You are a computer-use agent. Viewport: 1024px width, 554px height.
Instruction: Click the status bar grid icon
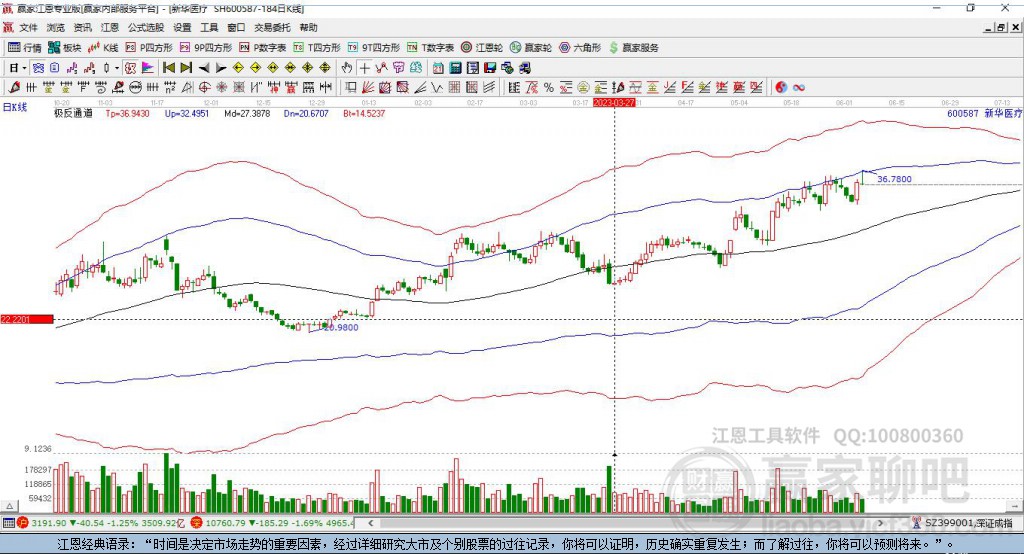pyautogui.click(x=8, y=523)
